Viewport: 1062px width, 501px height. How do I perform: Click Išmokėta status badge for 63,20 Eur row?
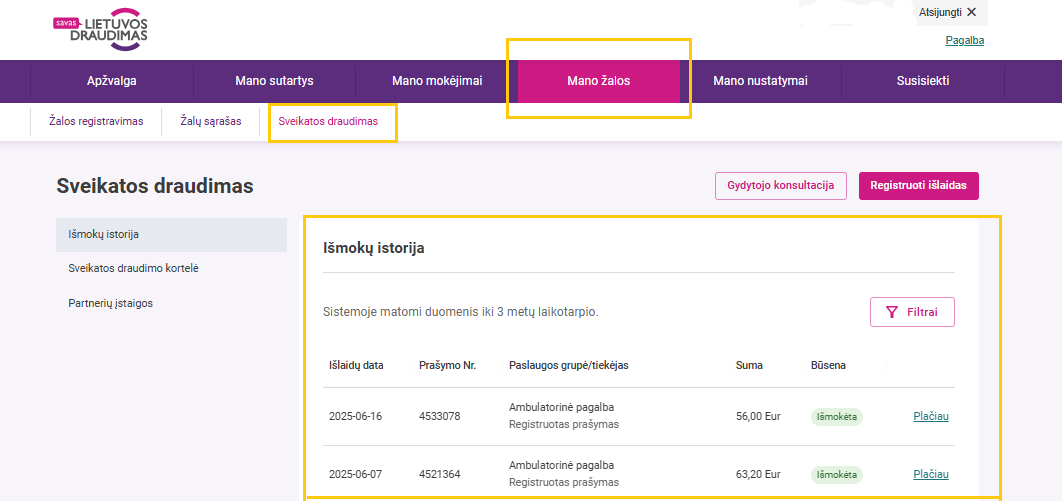tap(837, 475)
